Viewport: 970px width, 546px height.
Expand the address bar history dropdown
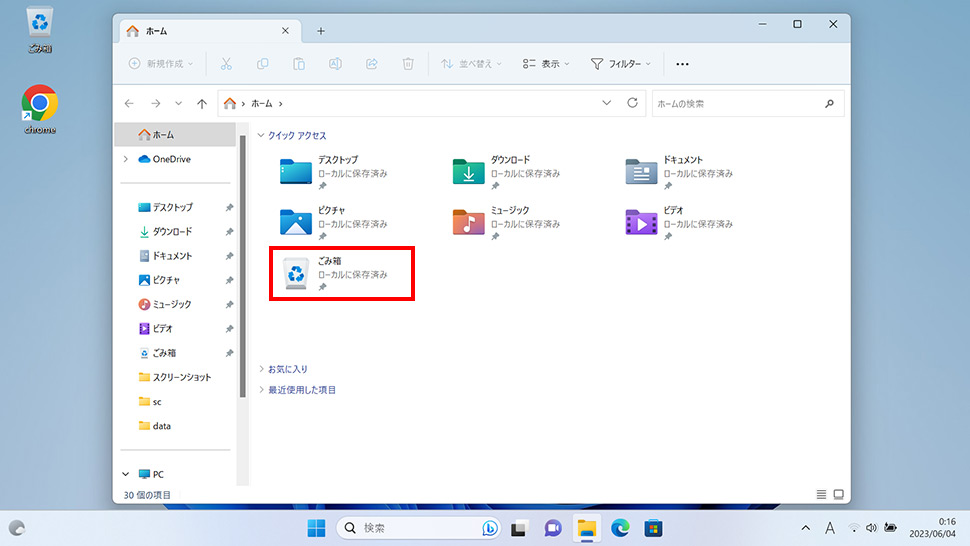point(606,103)
